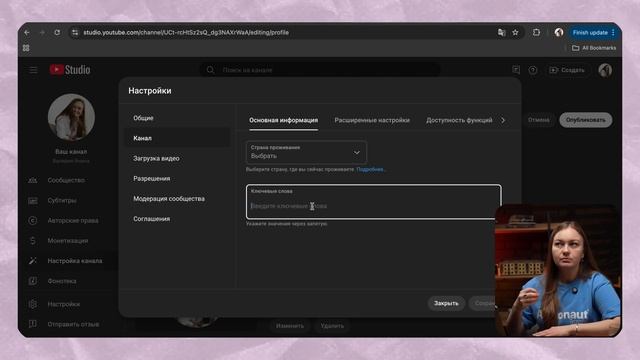Open the Страна проживания dropdown
Viewport: 640px width, 360px height.
306,152
